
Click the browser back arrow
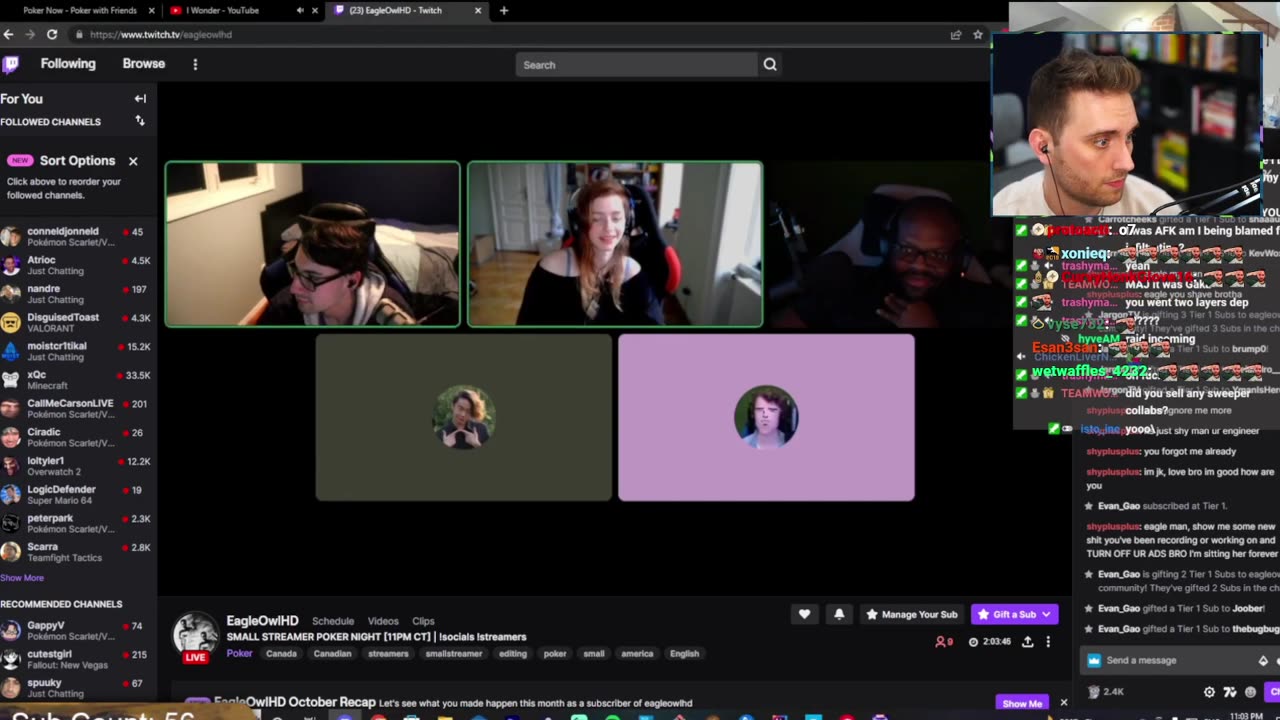pos(8,34)
